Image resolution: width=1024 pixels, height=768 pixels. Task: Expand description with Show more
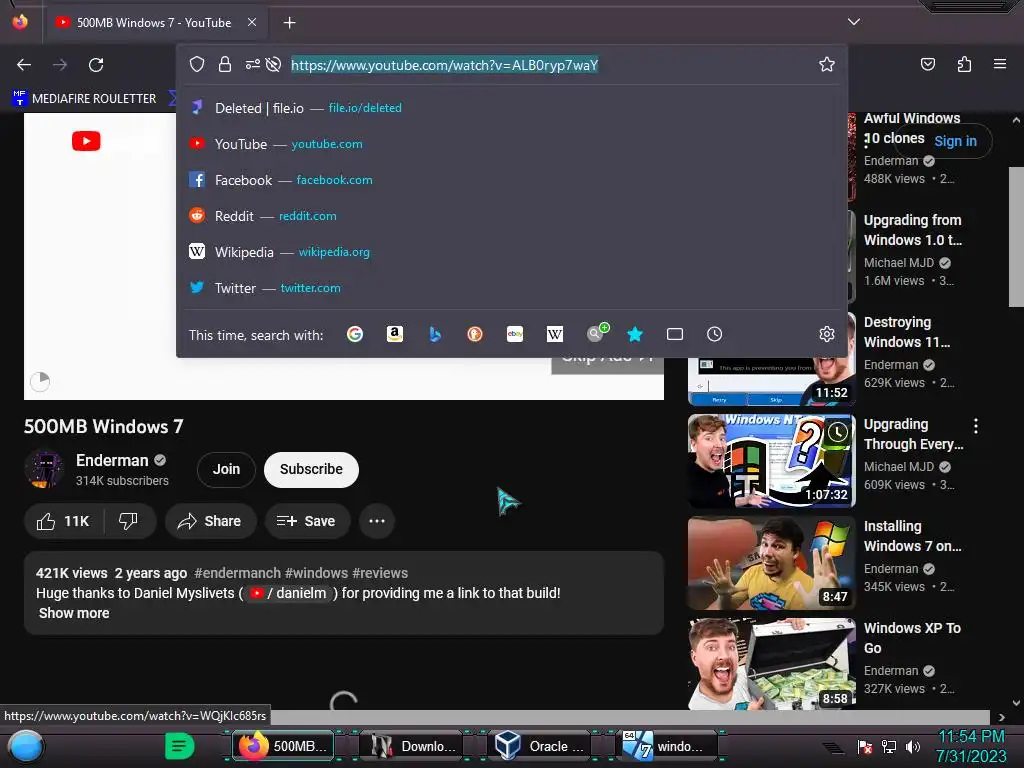[74, 613]
